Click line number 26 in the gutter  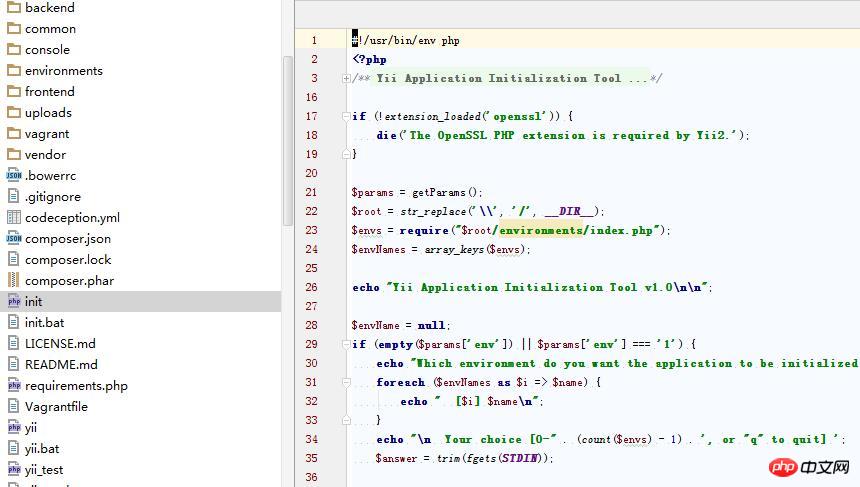pyautogui.click(x=312, y=287)
